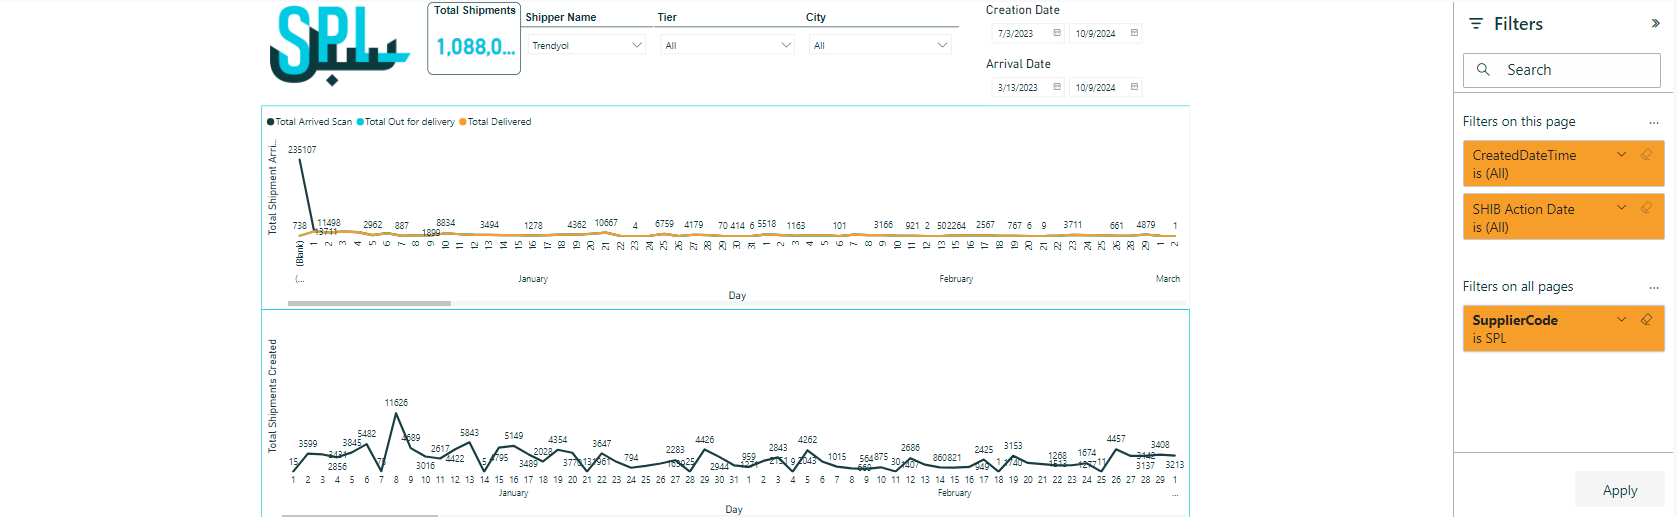The height and width of the screenshot is (517, 1677).
Task: Clear the CreatedDateTime filter with its eraser icon
Action: (1646, 155)
